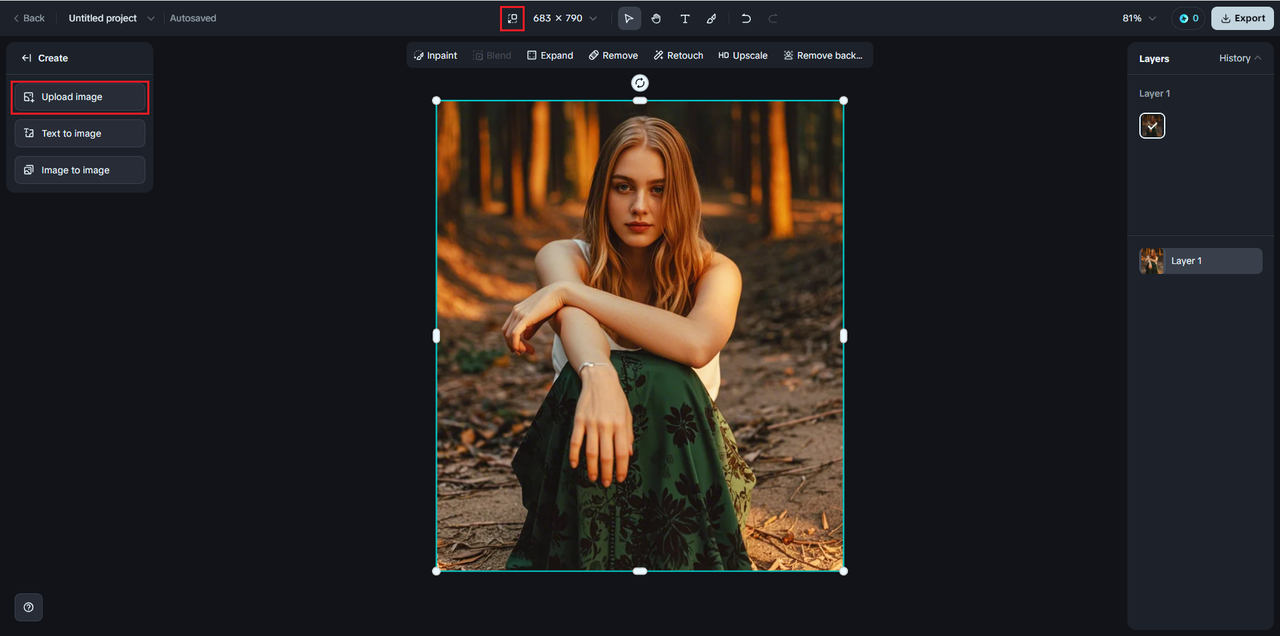Click Upload image
1280x636 pixels.
pos(80,97)
